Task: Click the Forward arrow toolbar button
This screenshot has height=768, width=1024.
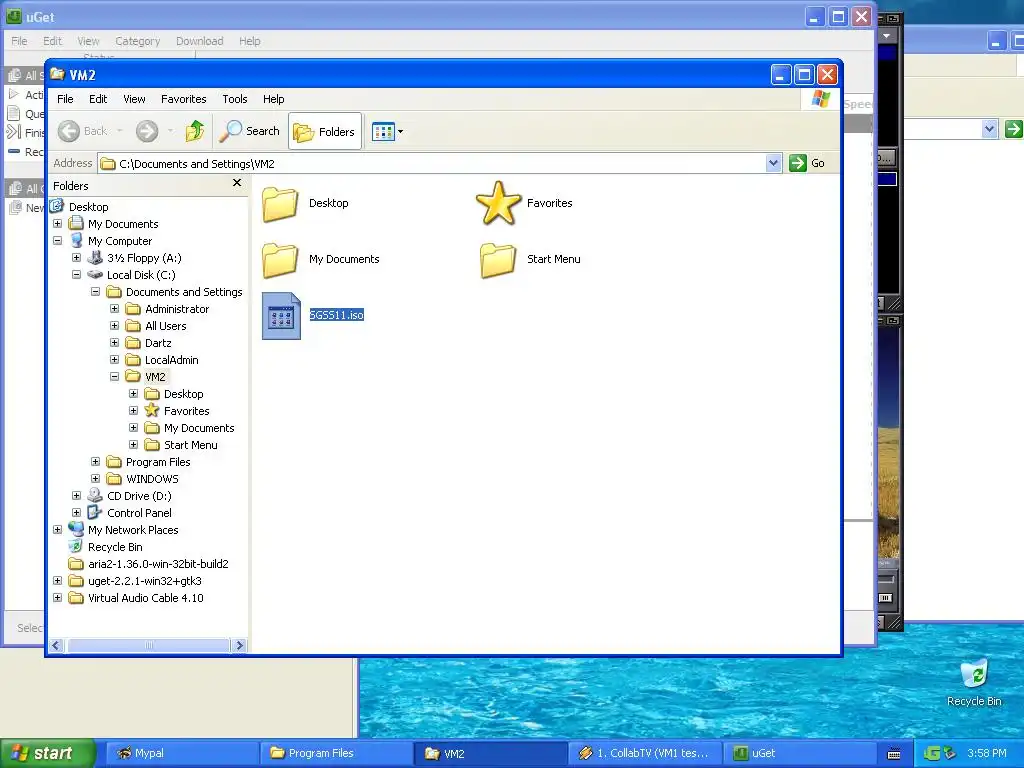Action: [147, 131]
